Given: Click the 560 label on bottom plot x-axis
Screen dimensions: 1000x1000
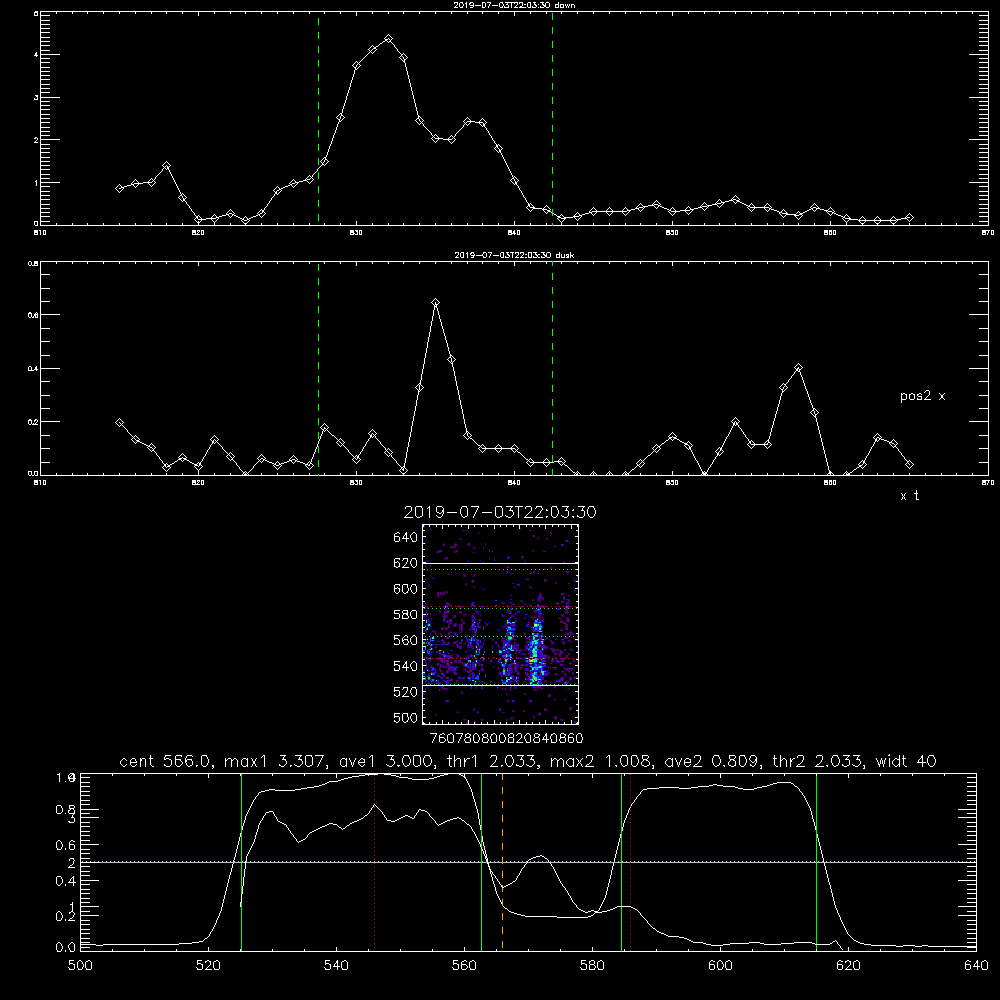Looking at the screenshot, I should pos(464,966).
